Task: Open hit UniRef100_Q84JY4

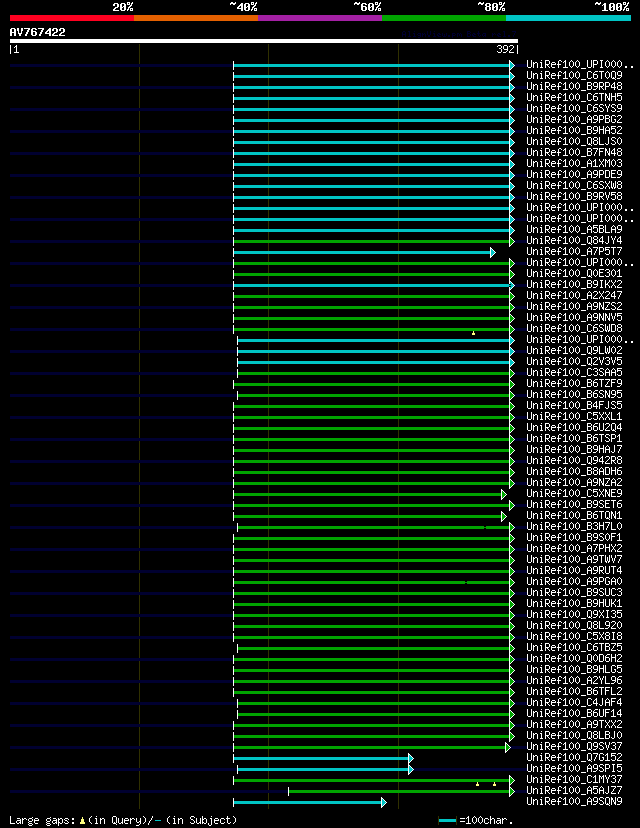Action: tap(574, 240)
